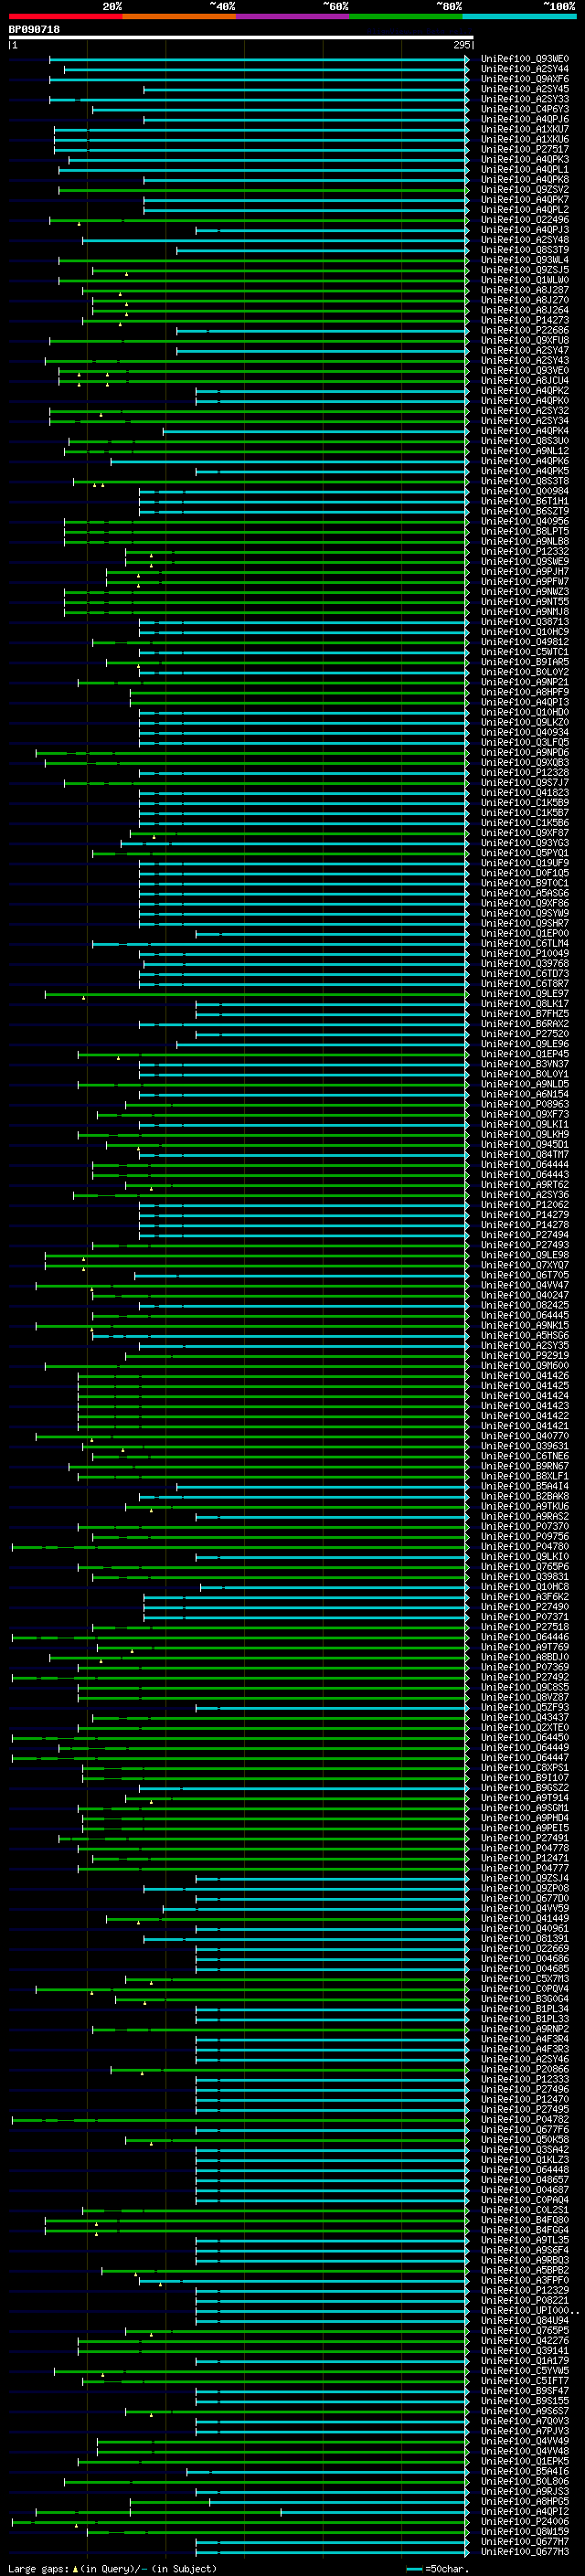The width and height of the screenshot is (585, 2576).
Task: Click the cyan alignment bar for UniRef100_Q93WE0
Action: (x=259, y=59)
